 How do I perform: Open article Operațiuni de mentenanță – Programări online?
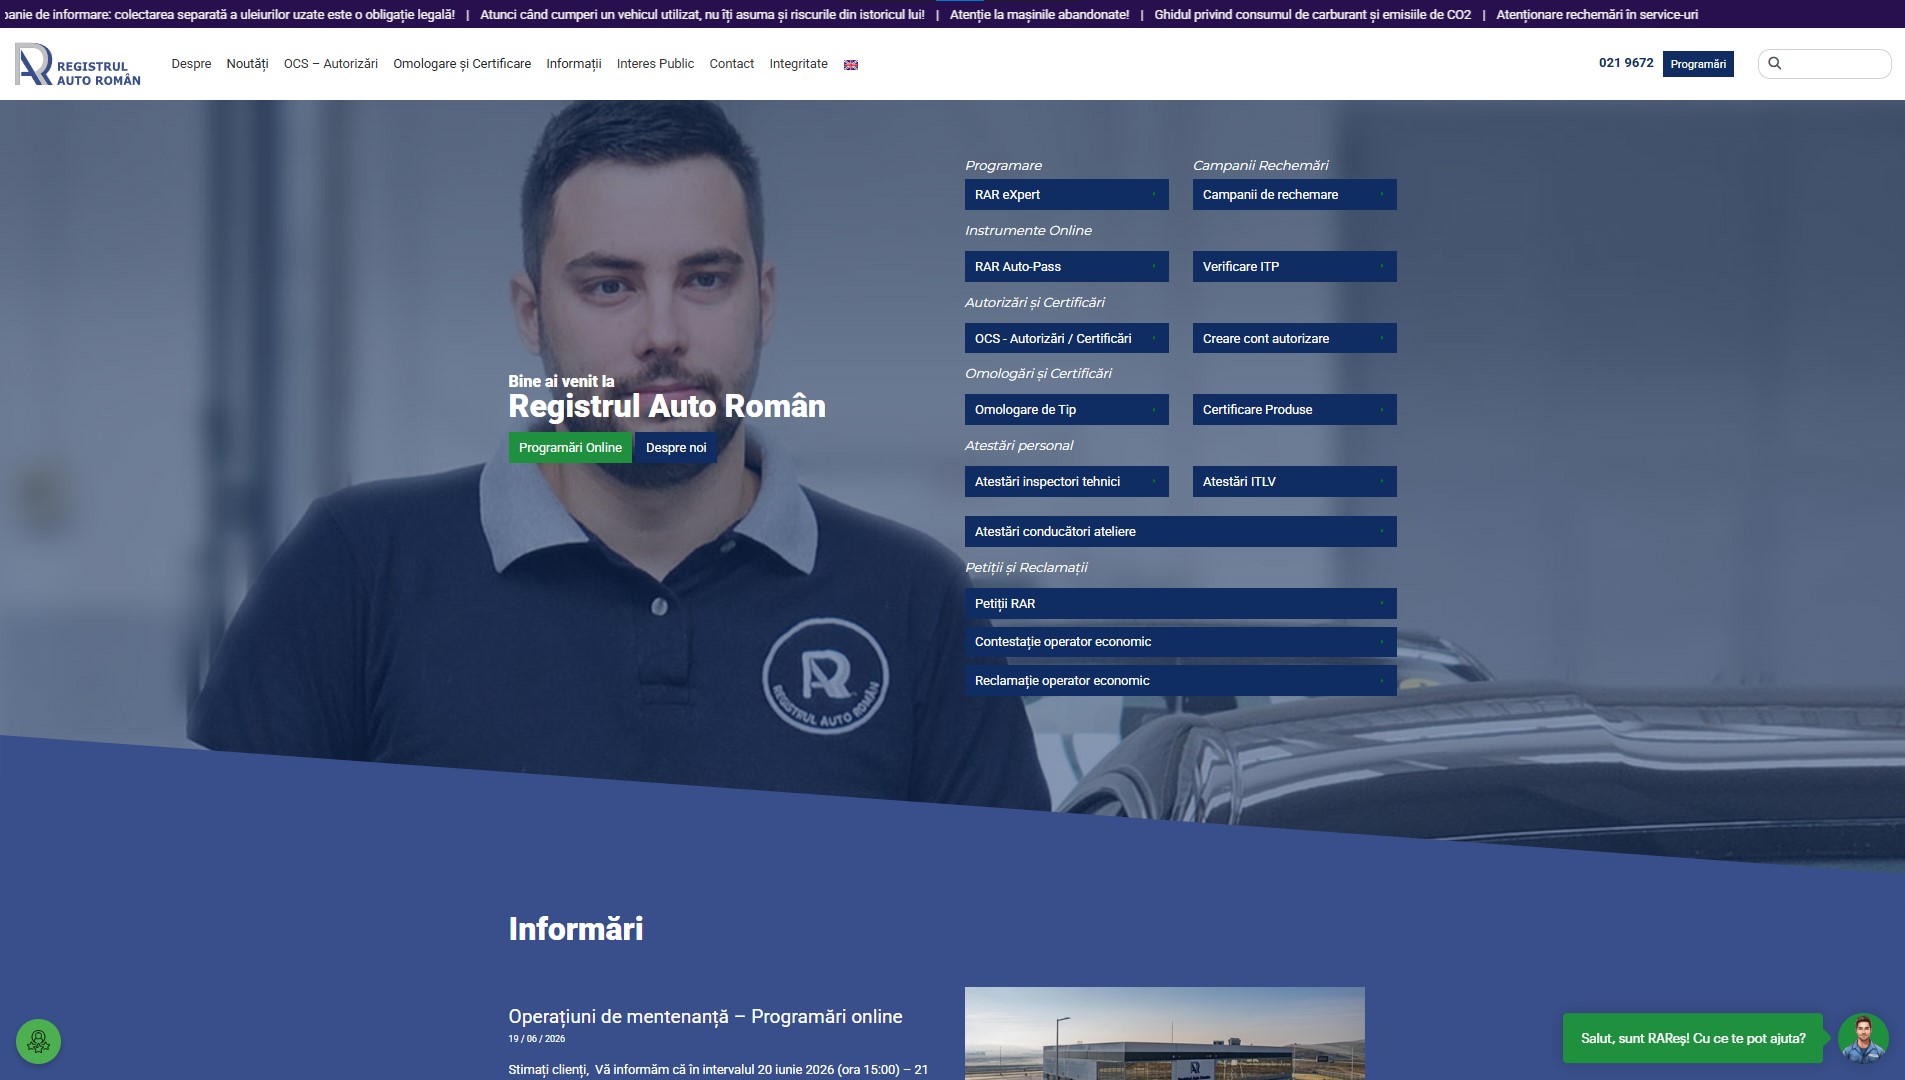click(x=705, y=1017)
